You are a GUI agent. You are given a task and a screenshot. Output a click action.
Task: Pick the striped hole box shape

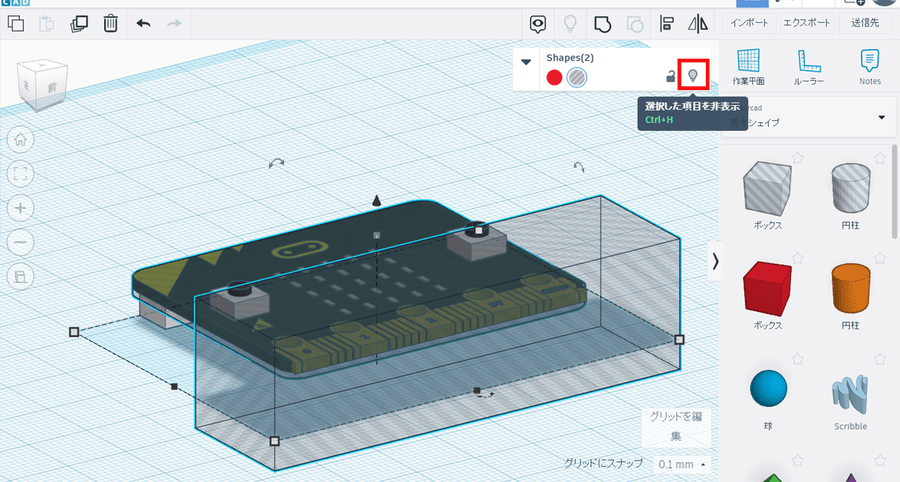(767, 188)
